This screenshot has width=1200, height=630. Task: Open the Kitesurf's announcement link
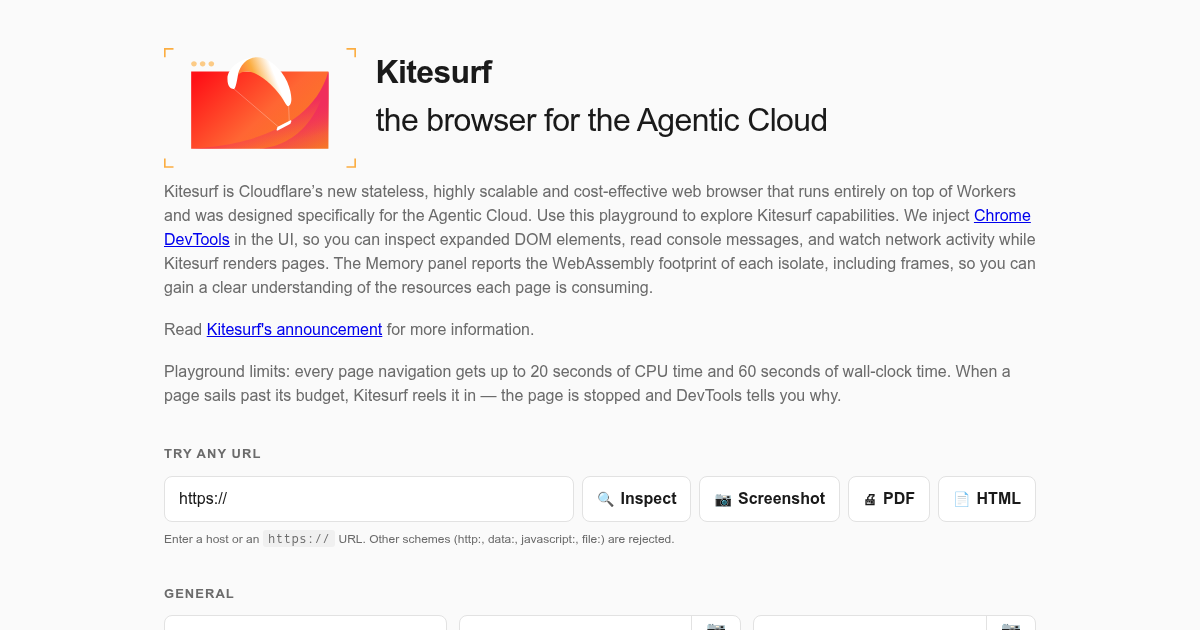click(x=294, y=329)
